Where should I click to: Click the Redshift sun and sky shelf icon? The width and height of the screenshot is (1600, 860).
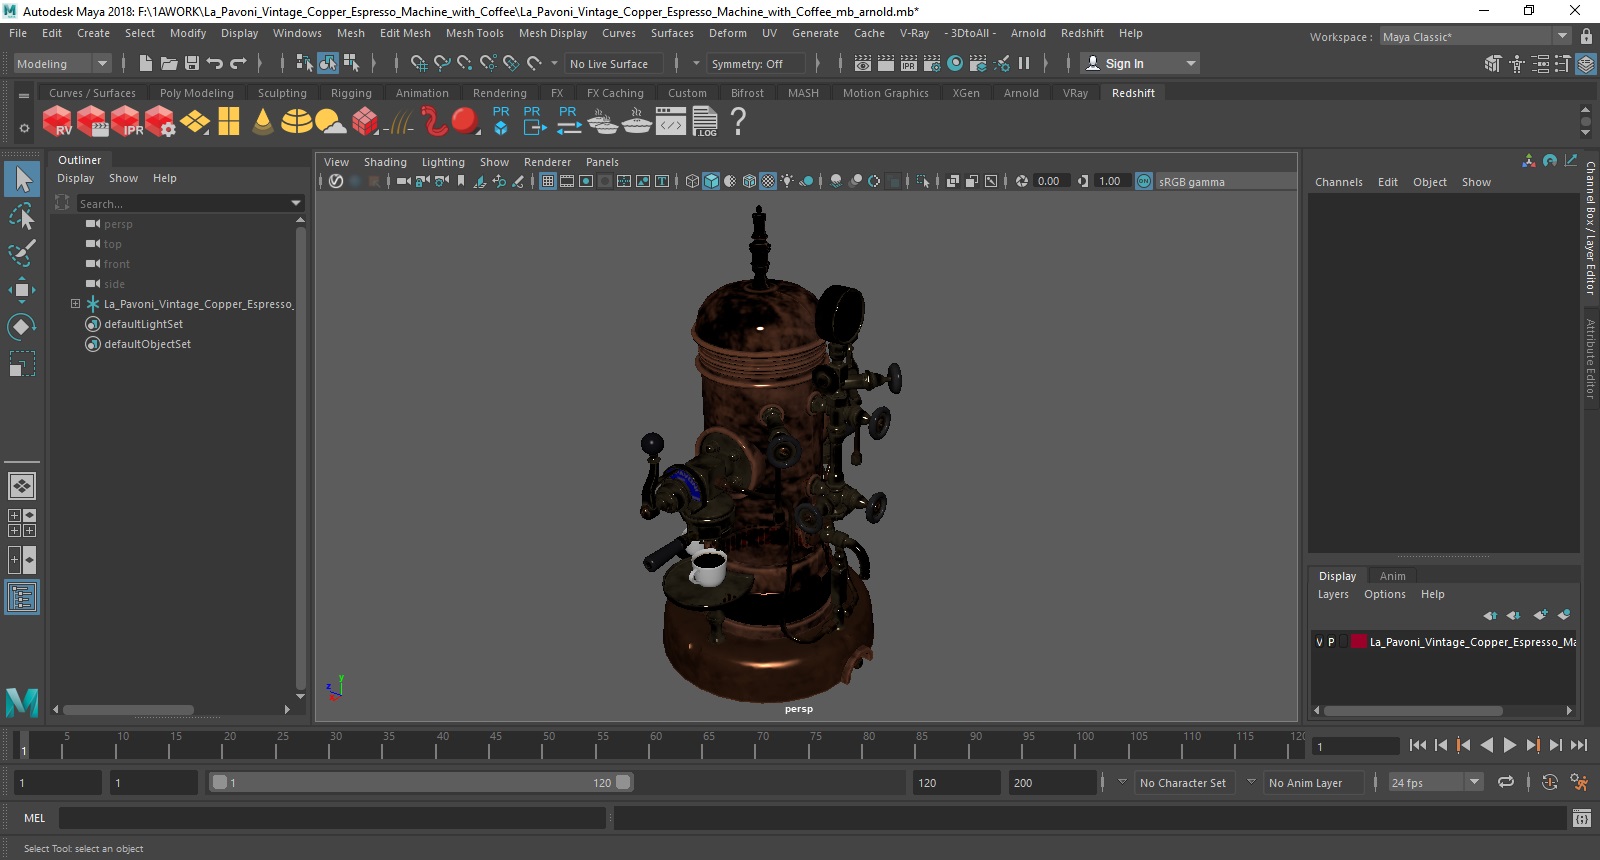click(x=330, y=121)
